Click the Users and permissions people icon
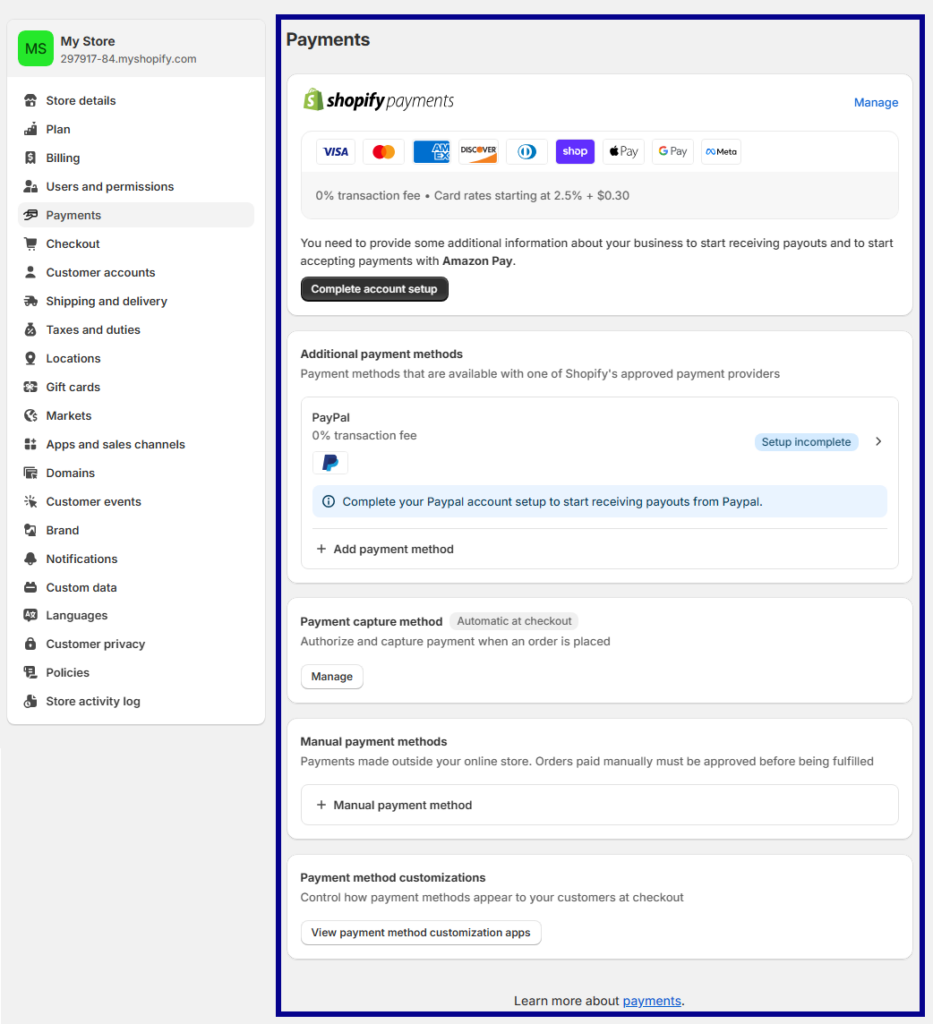 [30, 187]
